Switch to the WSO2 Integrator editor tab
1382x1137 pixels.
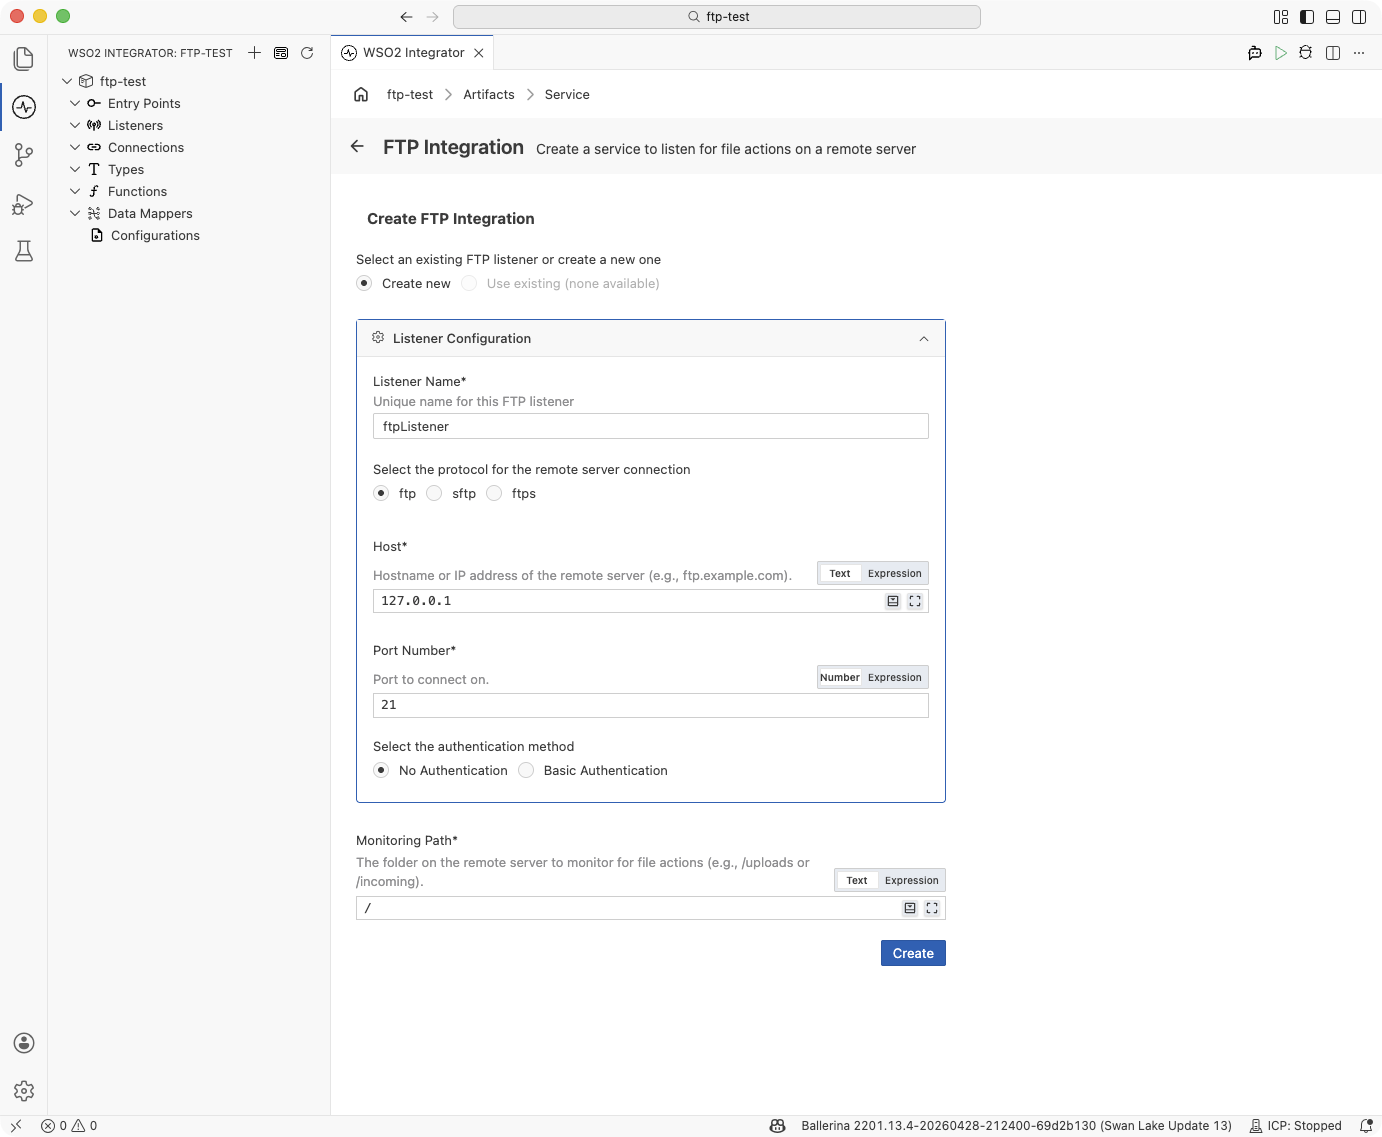click(x=412, y=53)
